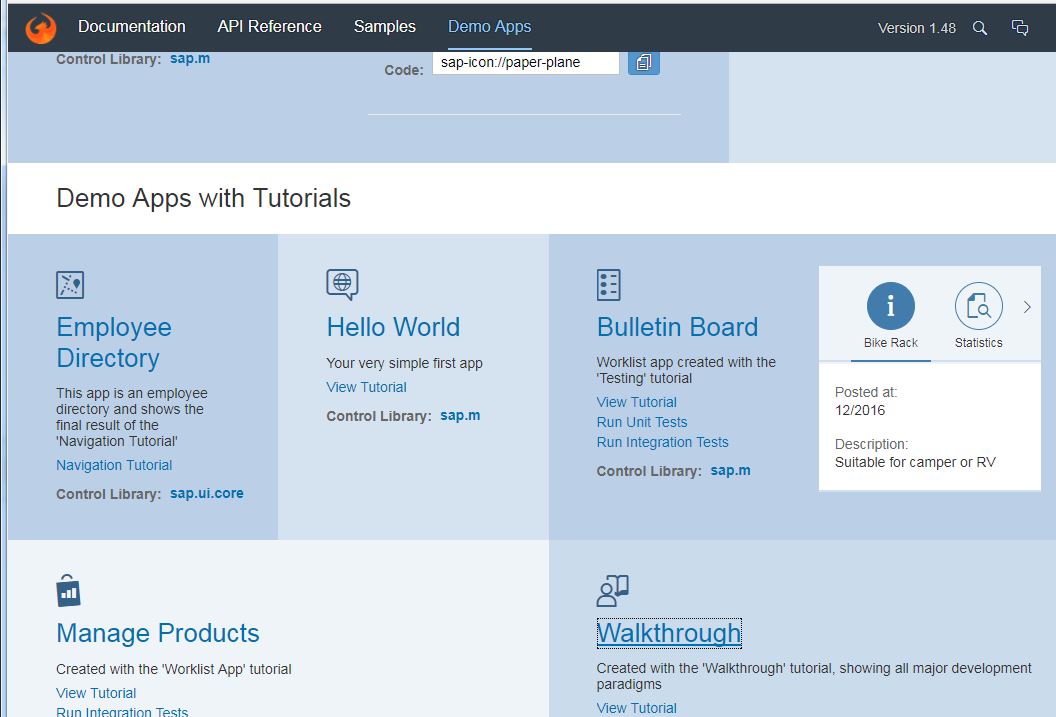Click the Manage Products briefcase icon
The width and height of the screenshot is (1056, 717).
click(x=68, y=590)
